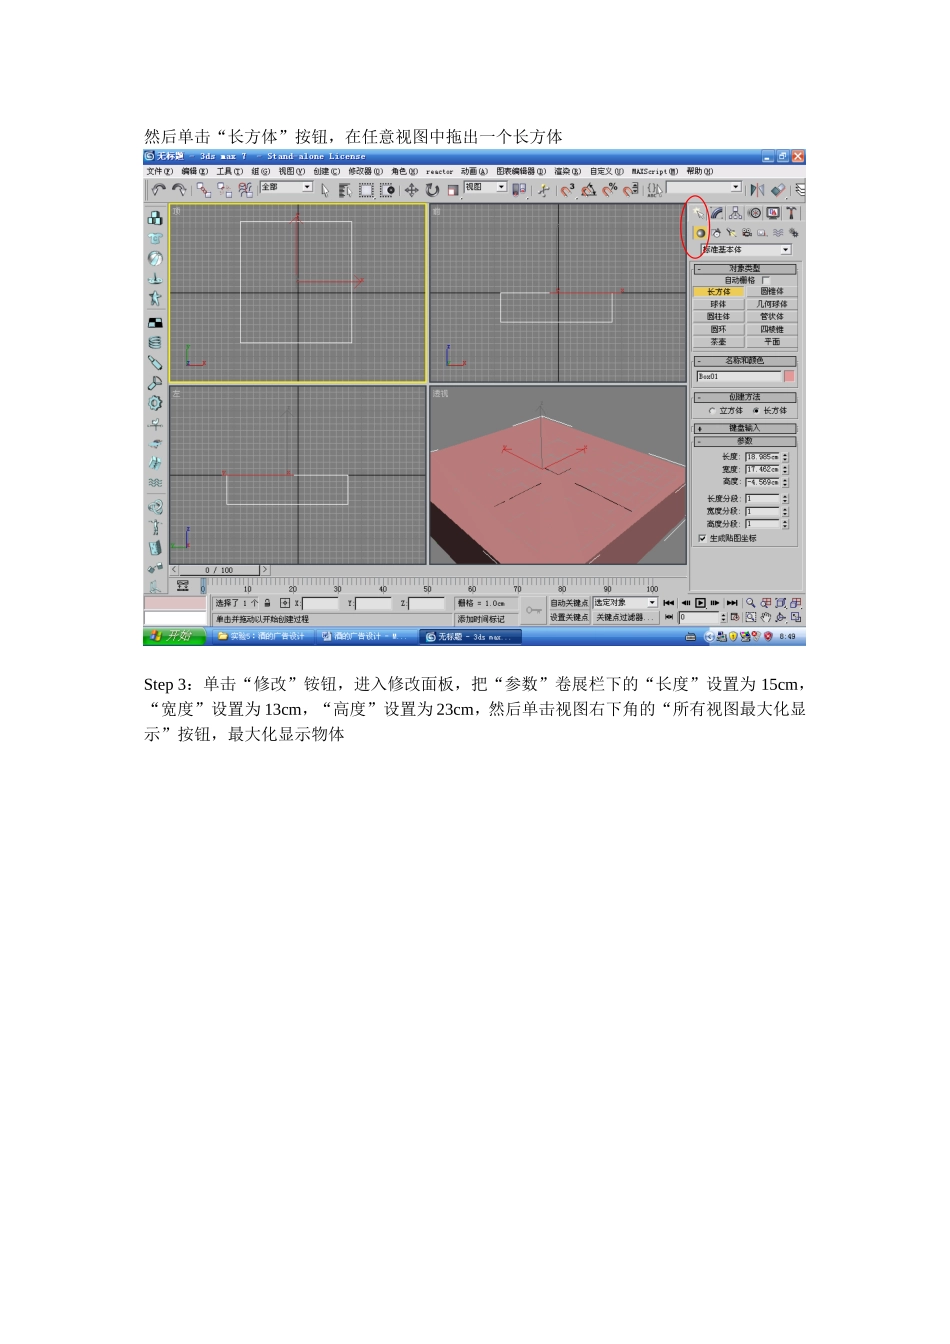Click the Undo arrow in main toolbar
Image resolution: width=950 pixels, height=1344 pixels.
158,190
